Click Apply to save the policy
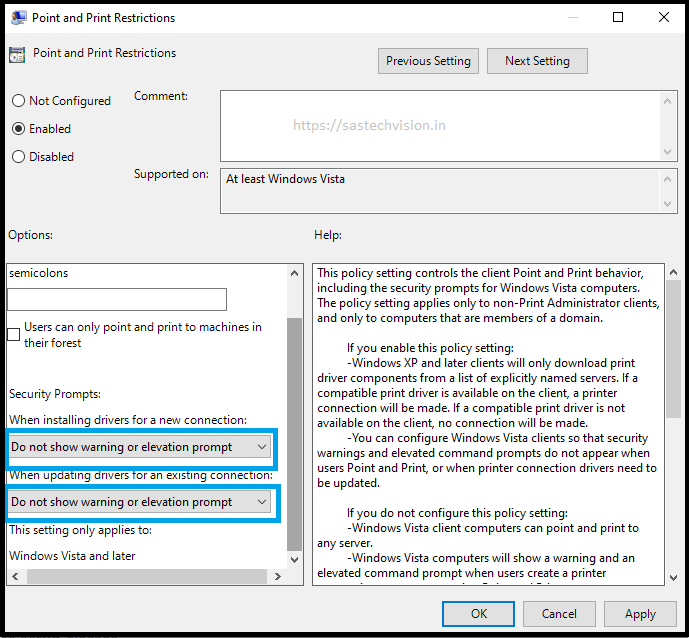Screen dimensions: 689x638 (x=640, y=614)
